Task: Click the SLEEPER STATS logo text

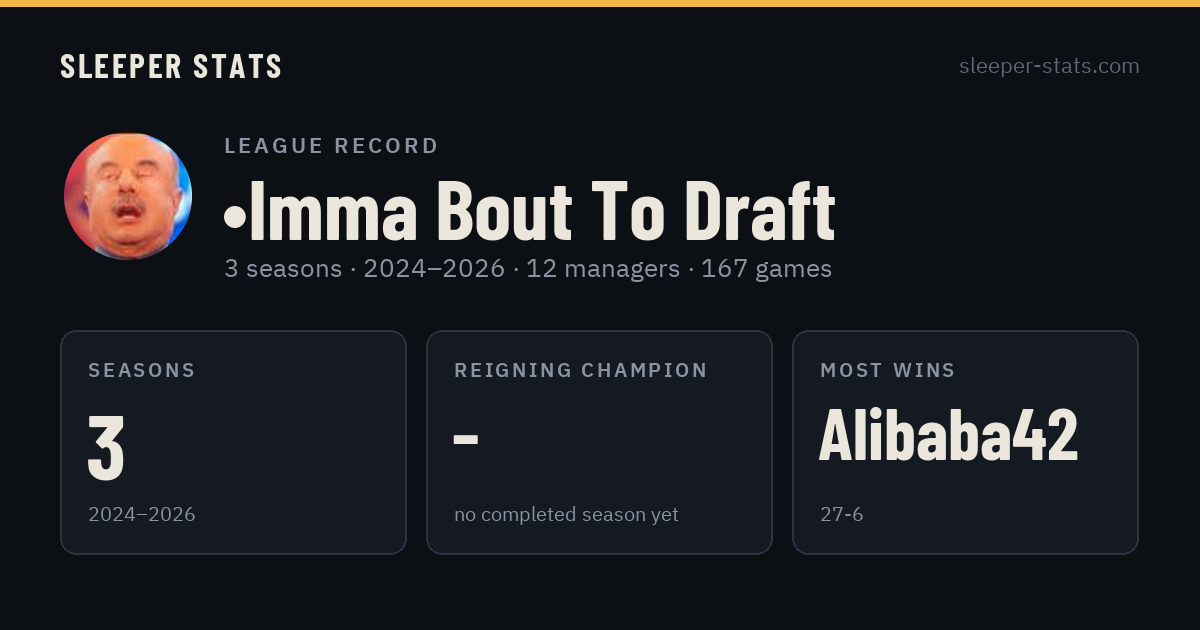Action: pos(171,66)
